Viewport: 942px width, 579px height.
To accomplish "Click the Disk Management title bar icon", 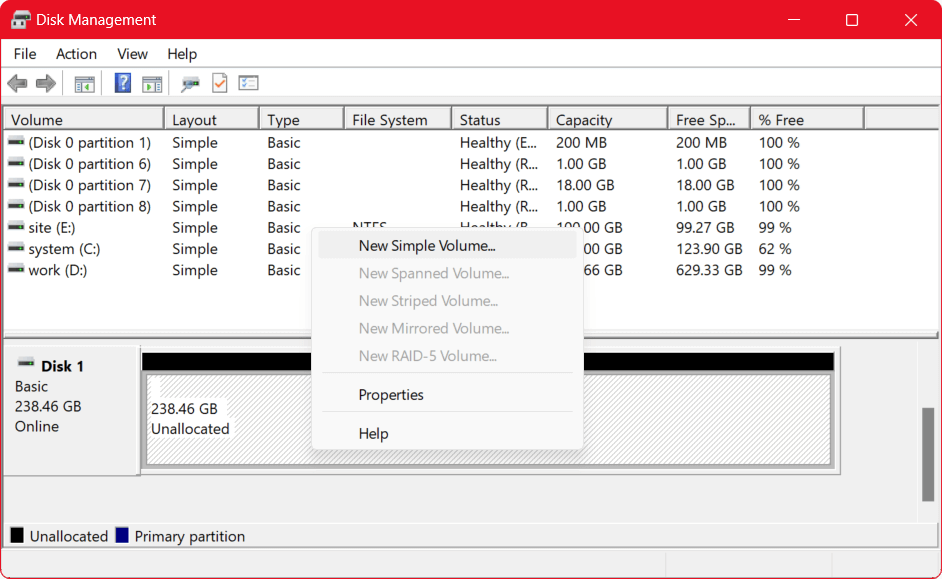I will click(x=19, y=19).
